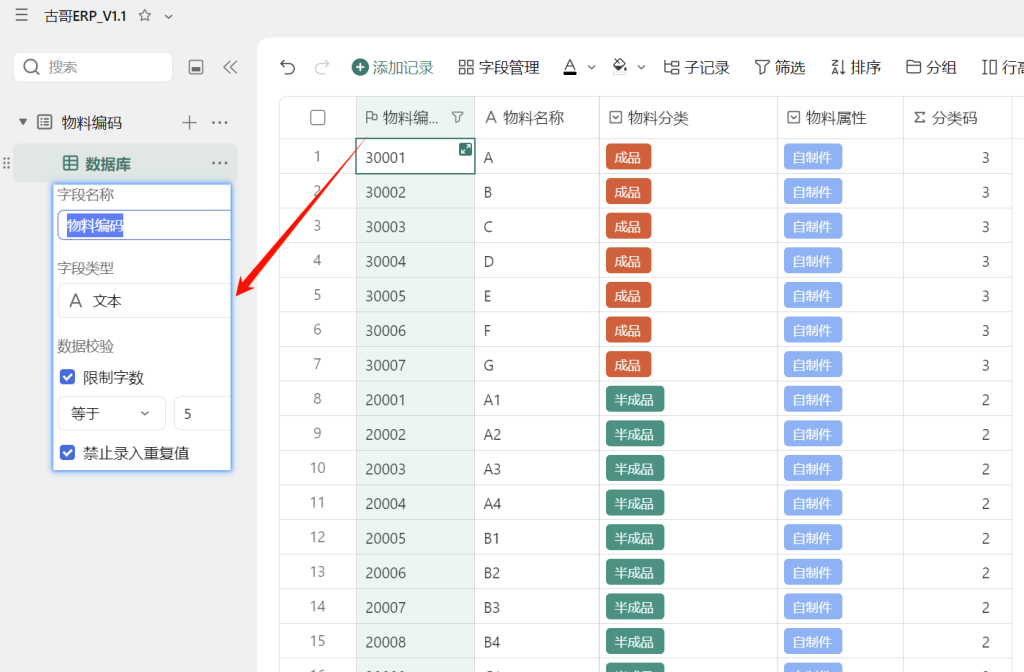Screen dimensions: 1024x672
Task: Click the 物料属性 column header
Action: (x=840, y=118)
